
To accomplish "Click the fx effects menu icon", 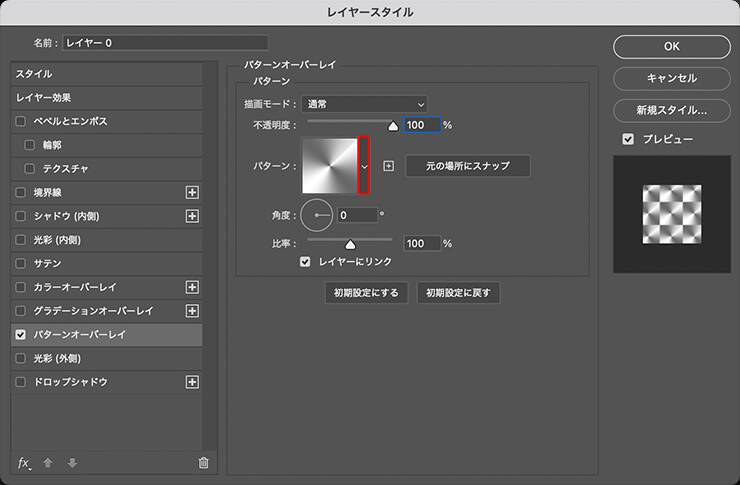I will pos(25,462).
